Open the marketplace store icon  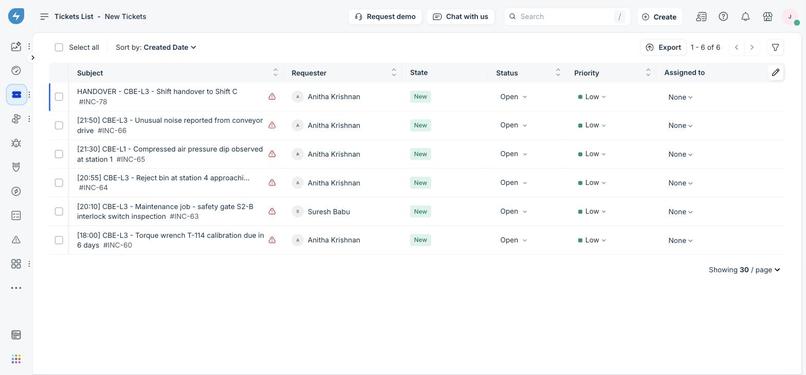(767, 16)
